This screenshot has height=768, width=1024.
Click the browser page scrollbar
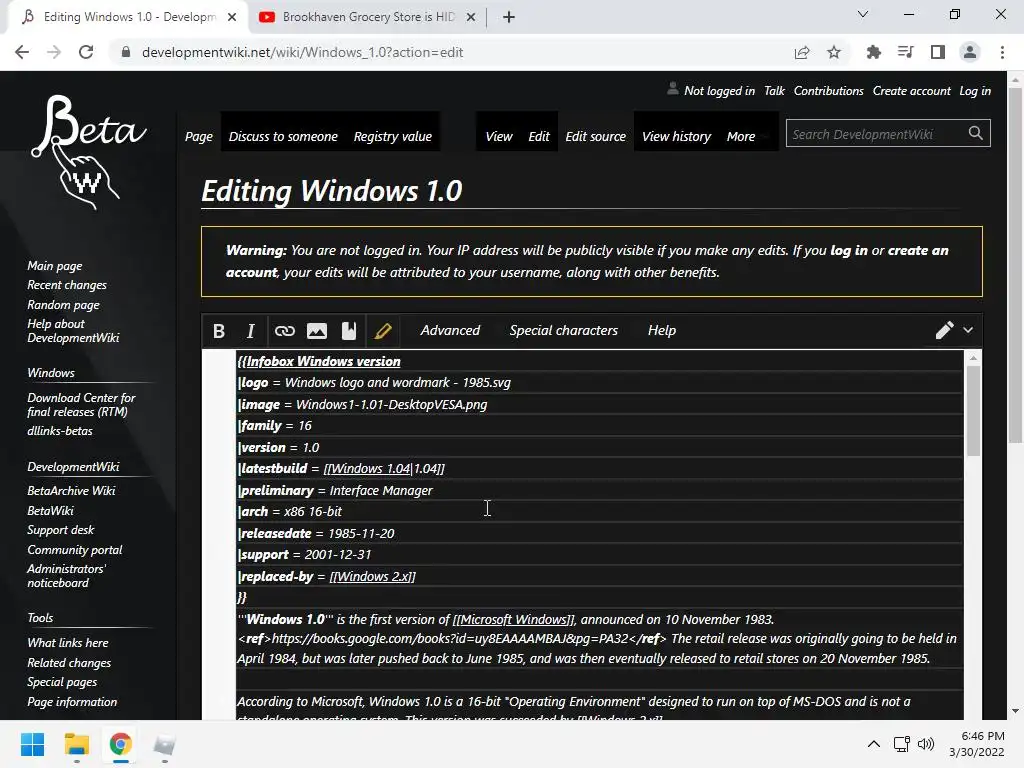1016,264
